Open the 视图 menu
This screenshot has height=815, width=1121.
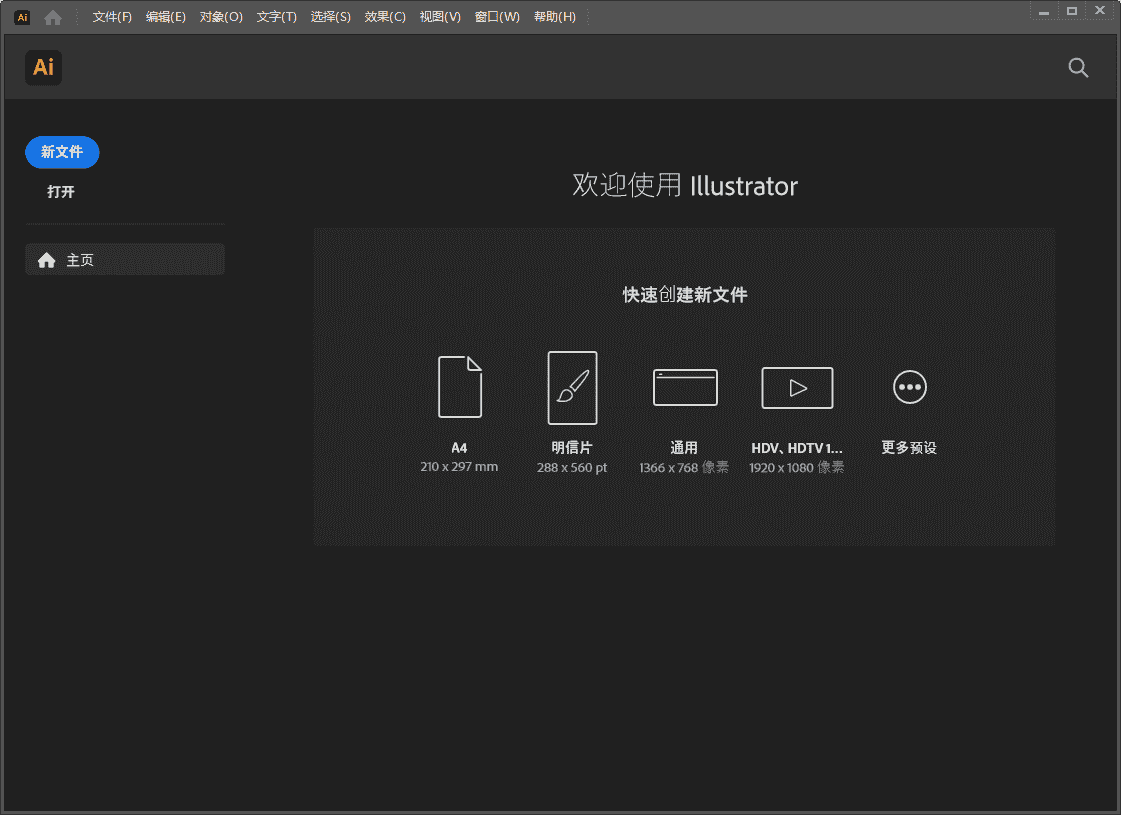point(440,16)
